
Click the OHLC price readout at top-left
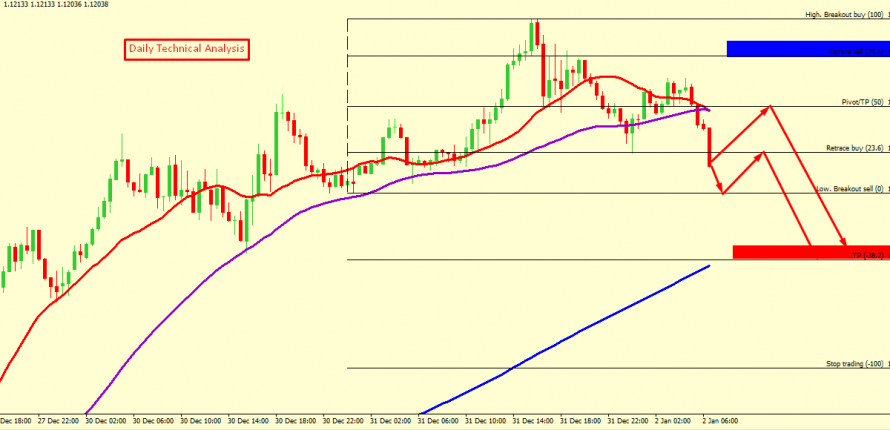(x=56, y=6)
